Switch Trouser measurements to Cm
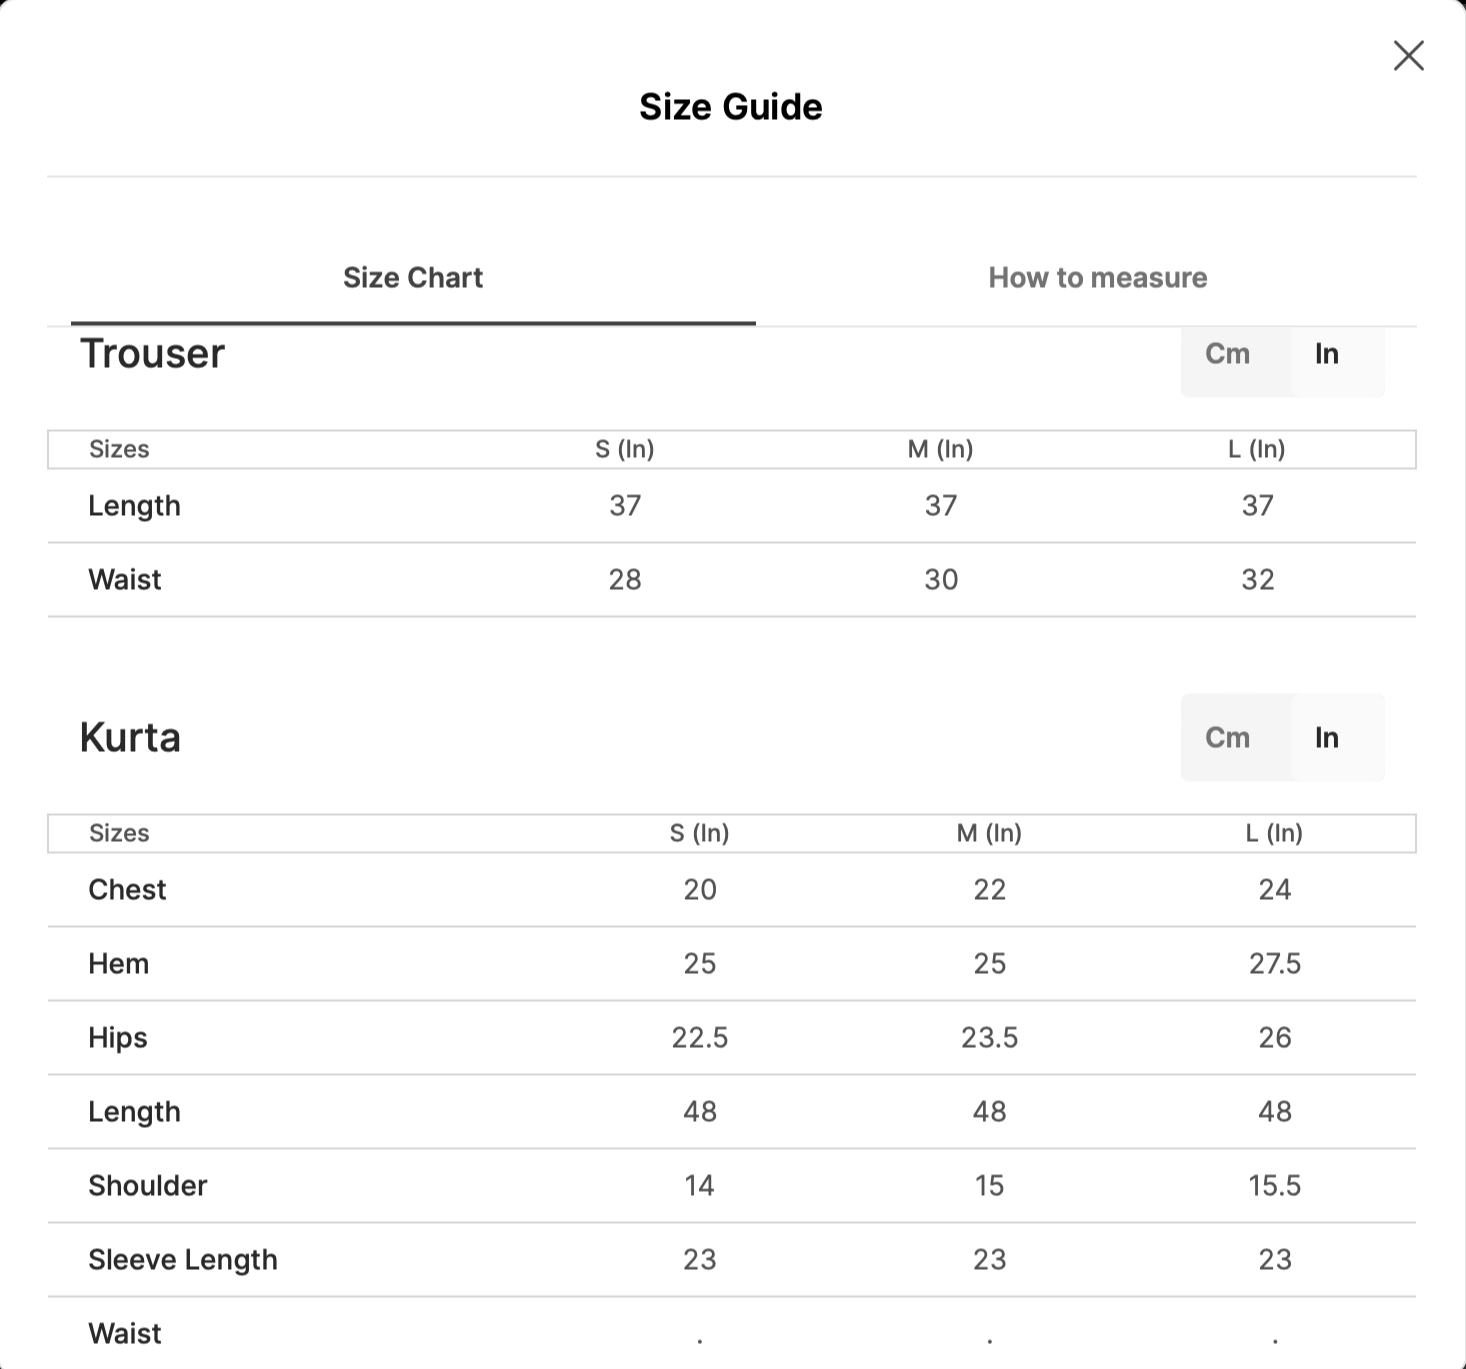 [1227, 354]
